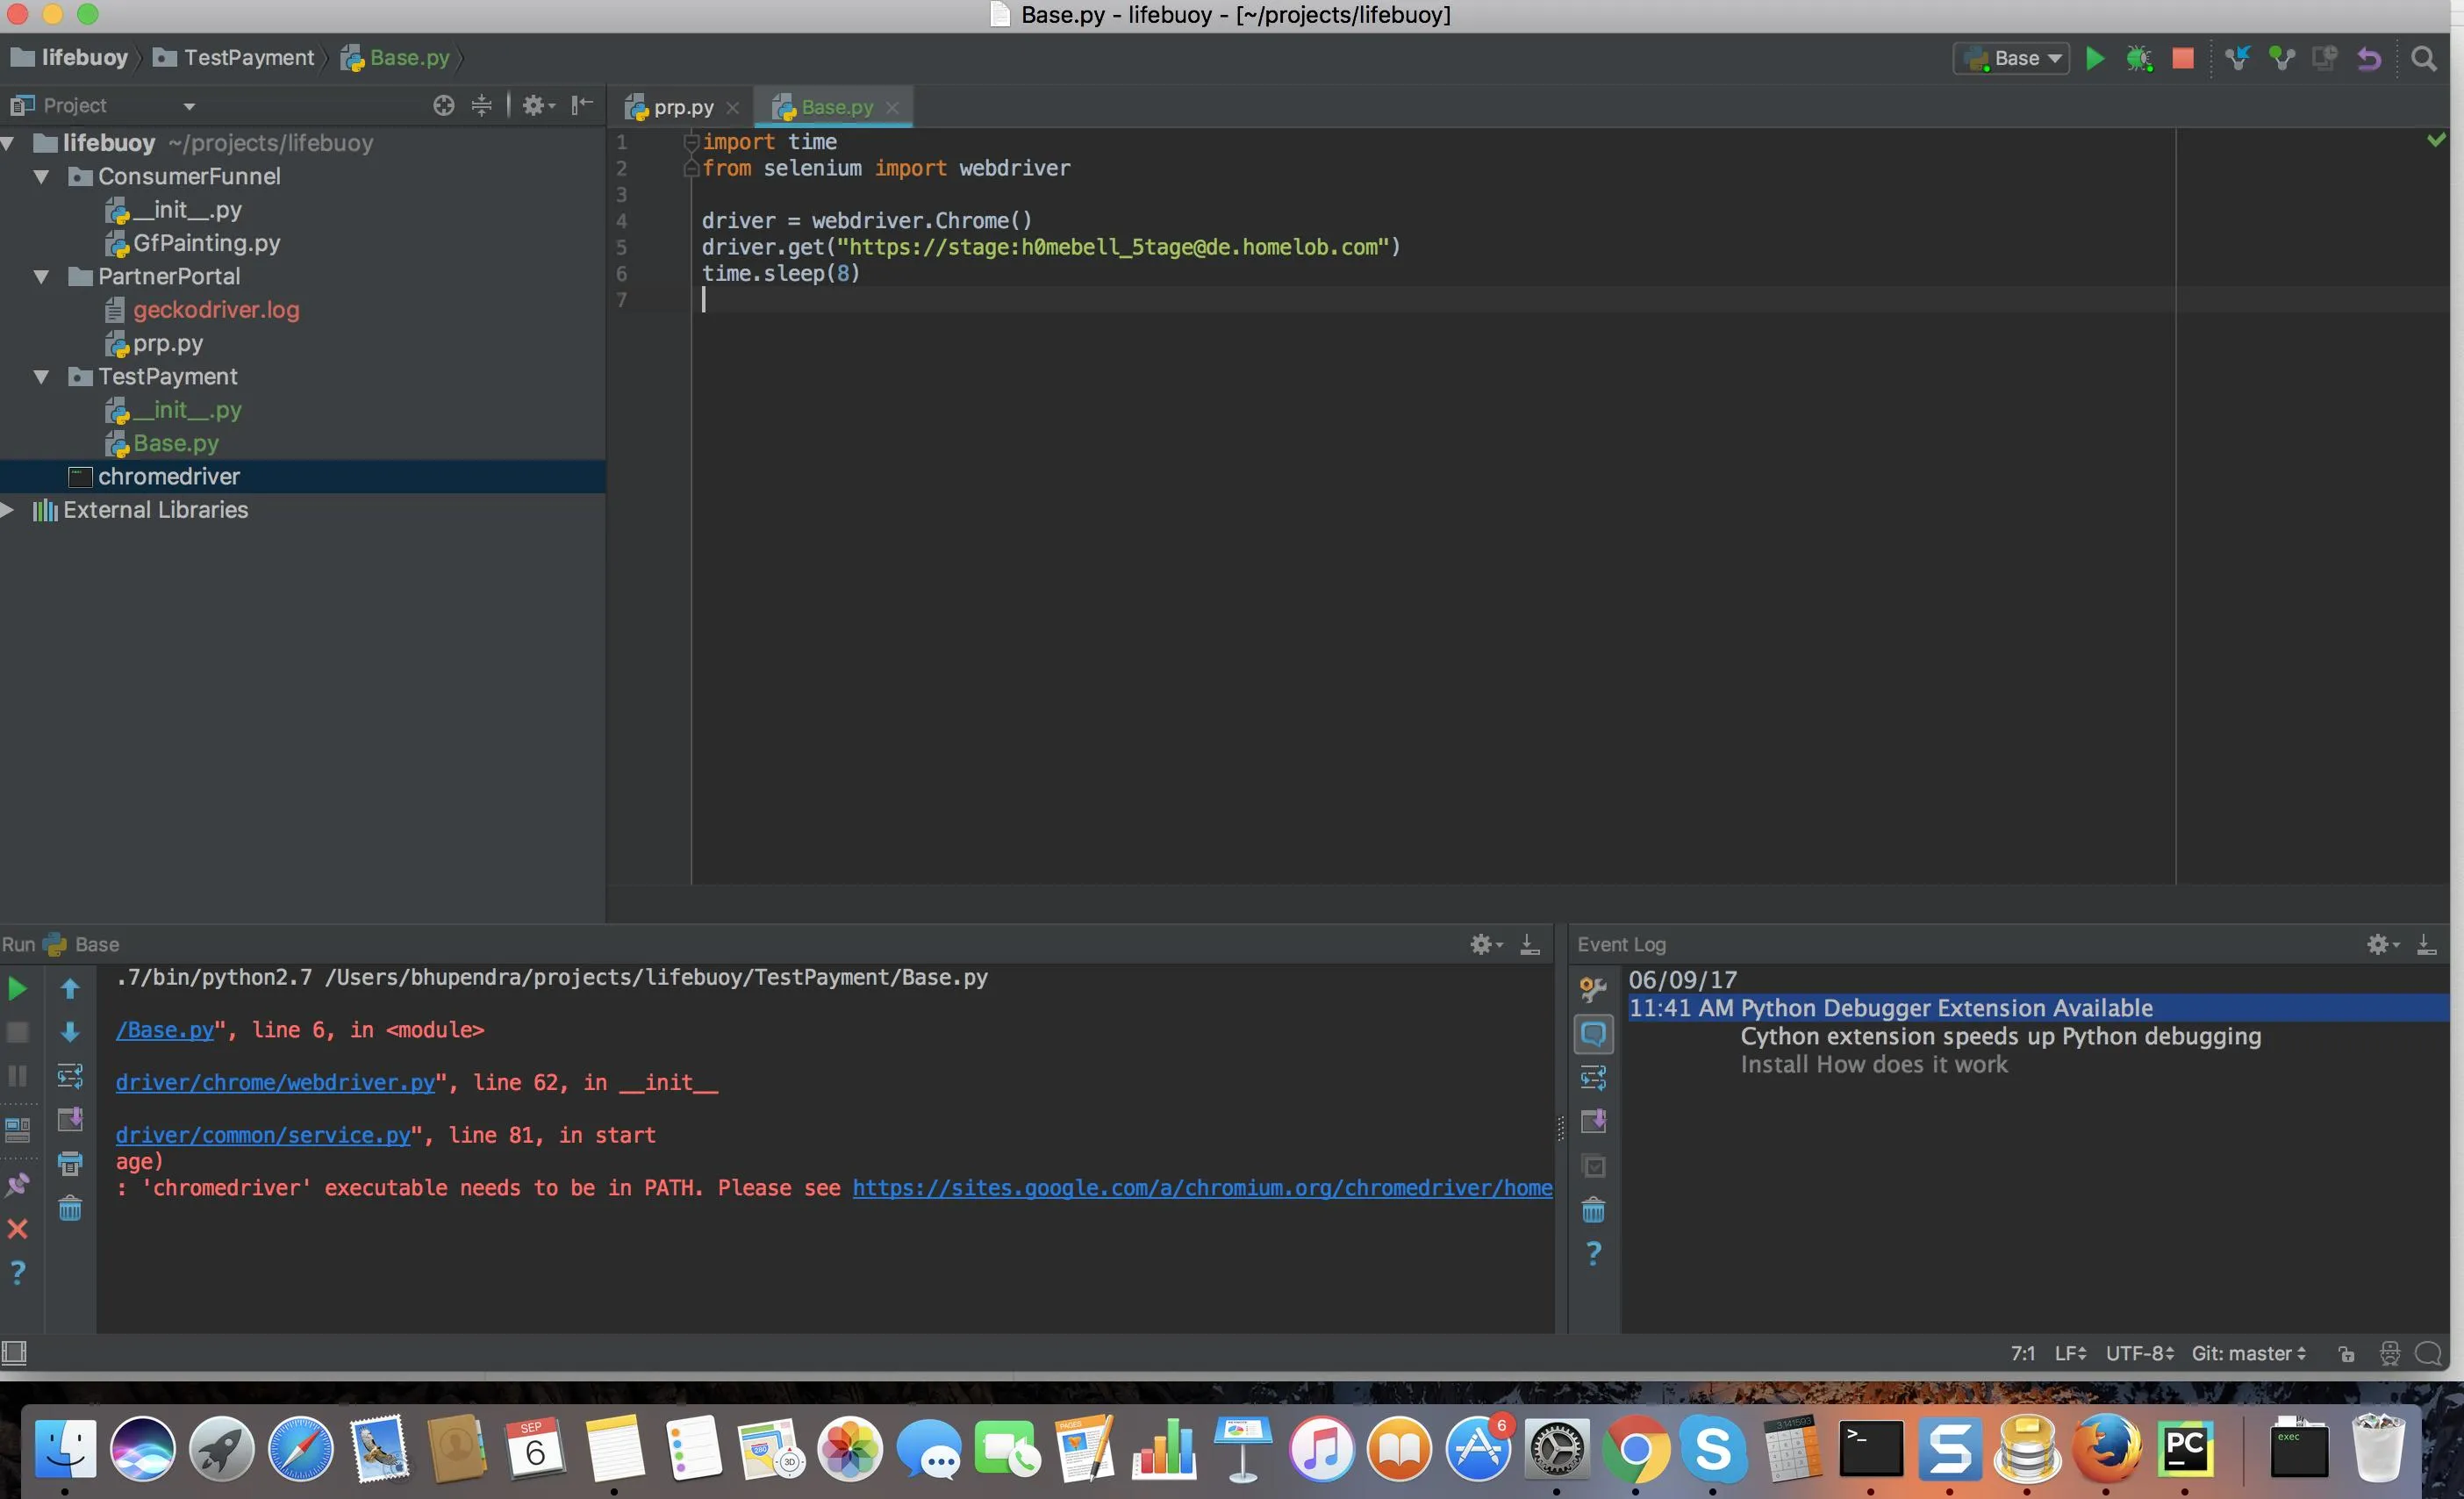Screen dimensions: 2464x1499
Task: Toggle tool window quick-access at bottom left
Action: point(14,1353)
